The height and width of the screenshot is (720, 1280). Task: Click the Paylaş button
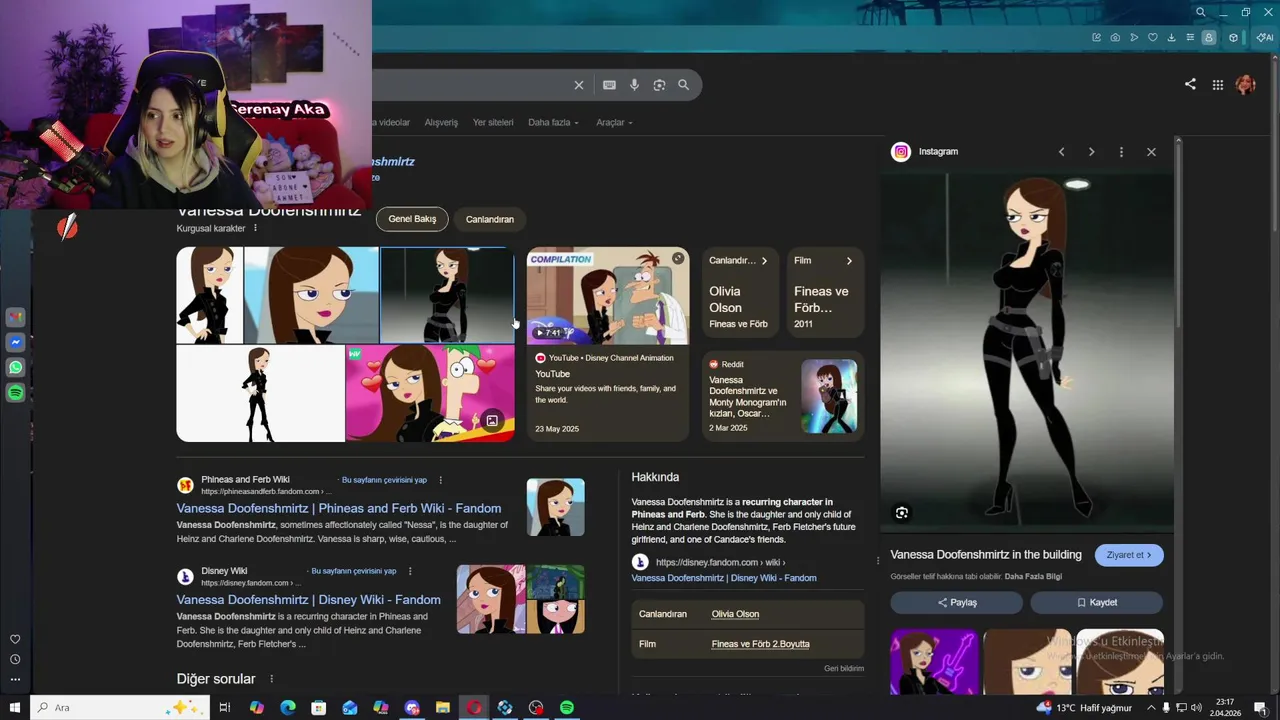pos(957,602)
